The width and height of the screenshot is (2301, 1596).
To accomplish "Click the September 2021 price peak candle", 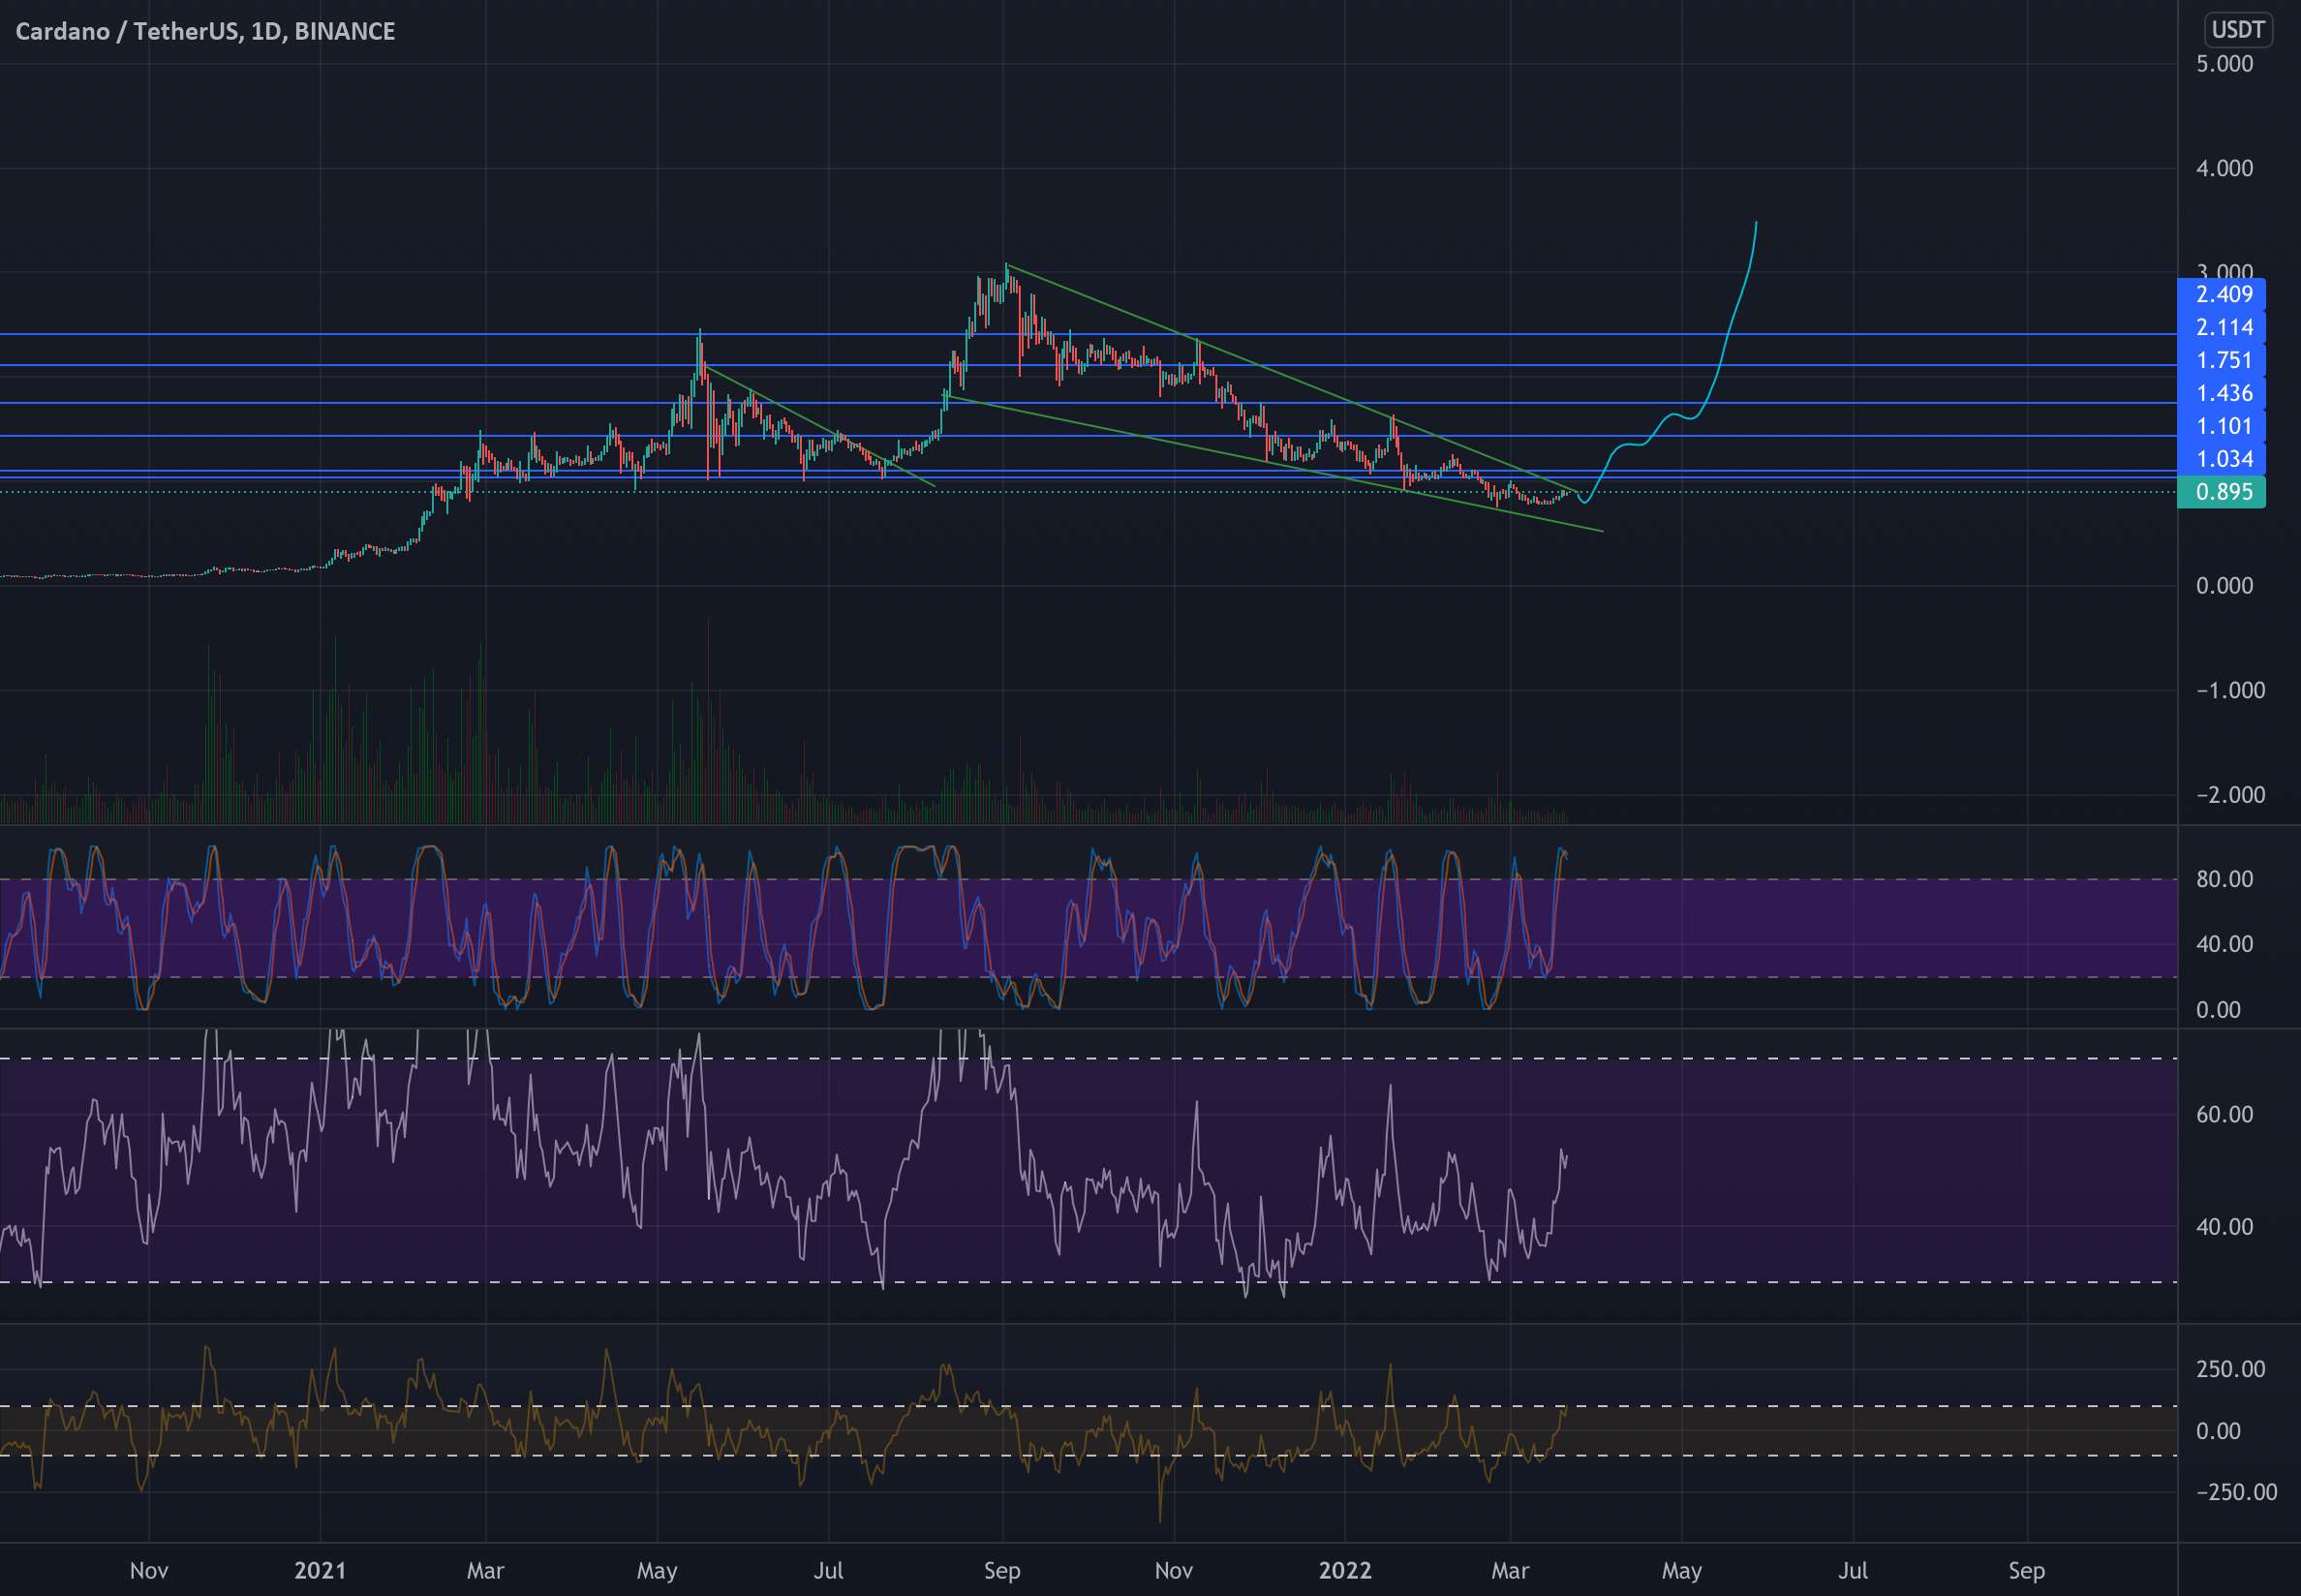I will [1007, 276].
